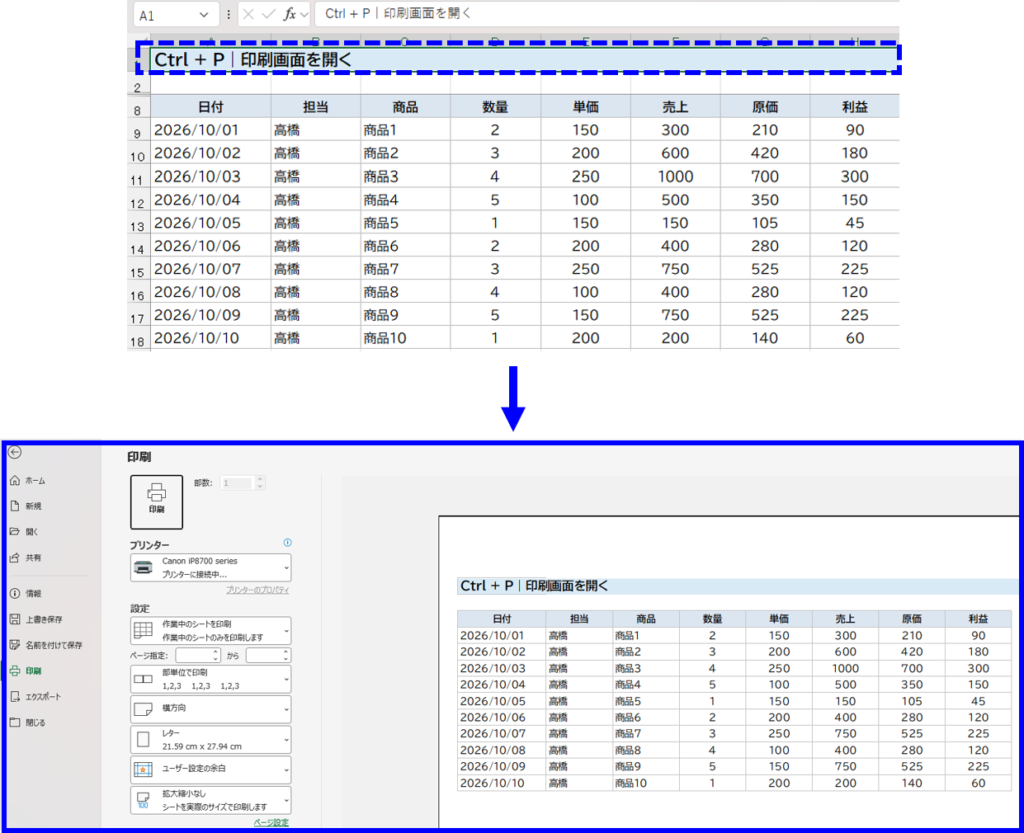Click 閉じる in the backstage sidebar
Screen dimensions: 1024x833
pos(28,723)
